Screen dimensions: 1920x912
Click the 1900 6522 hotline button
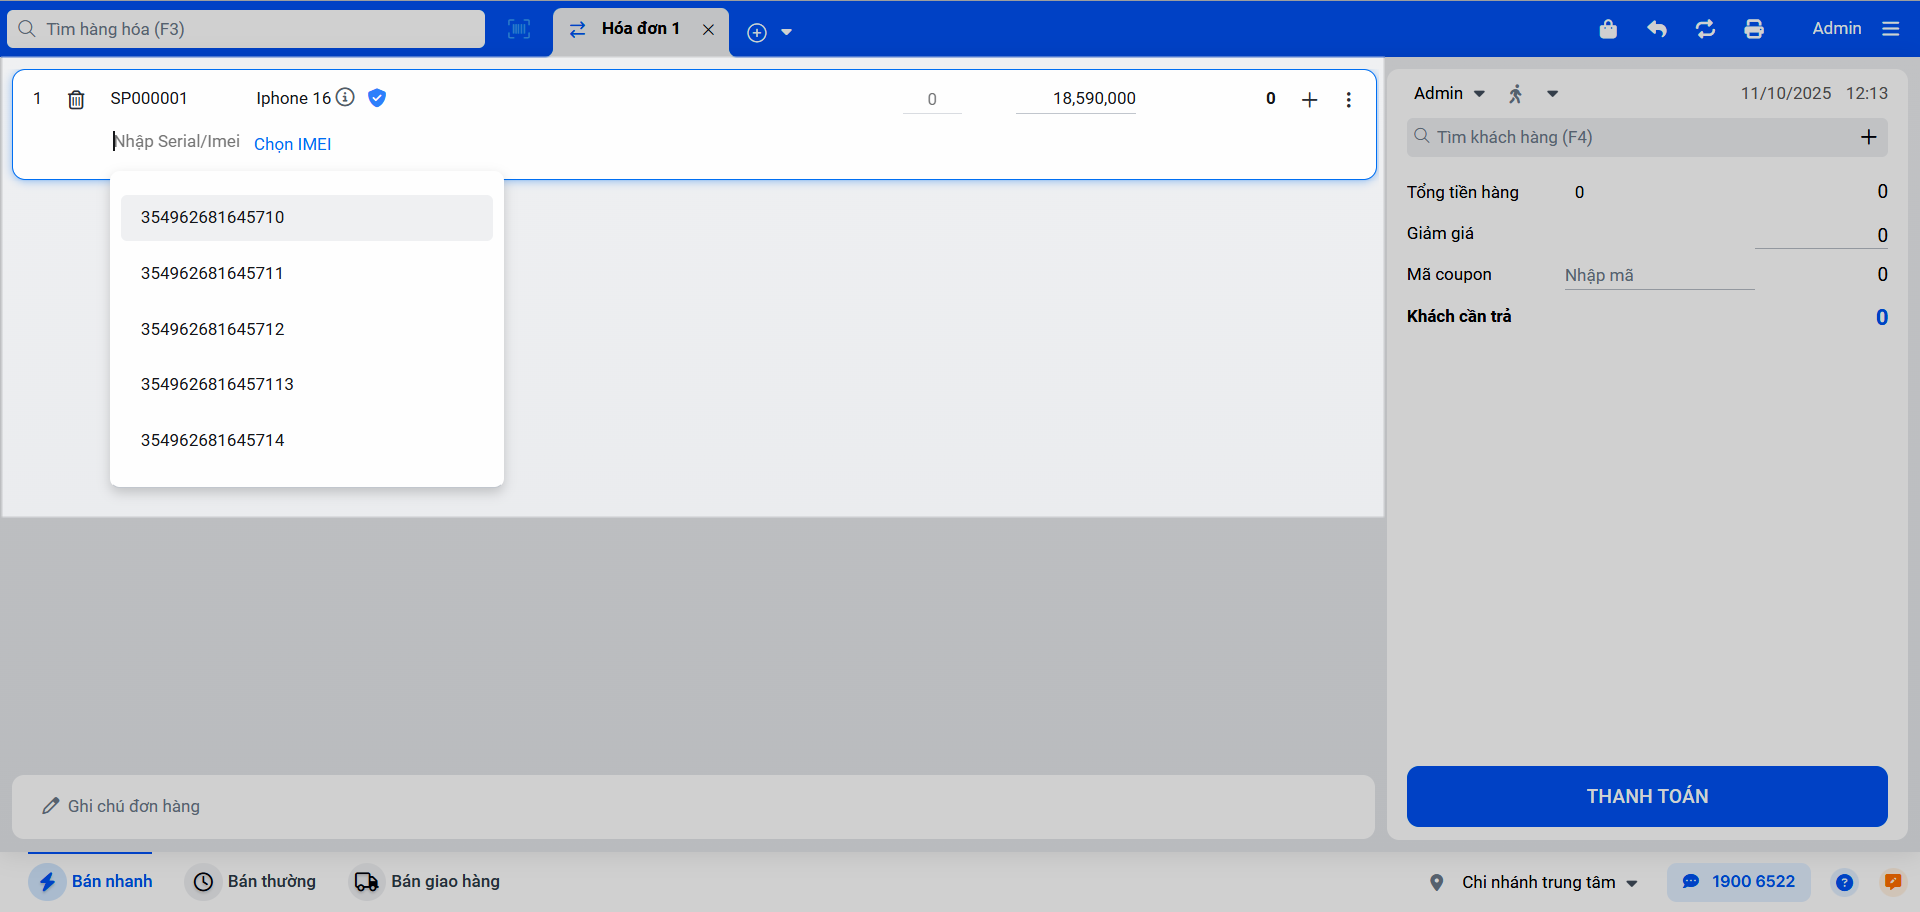pos(1739,882)
